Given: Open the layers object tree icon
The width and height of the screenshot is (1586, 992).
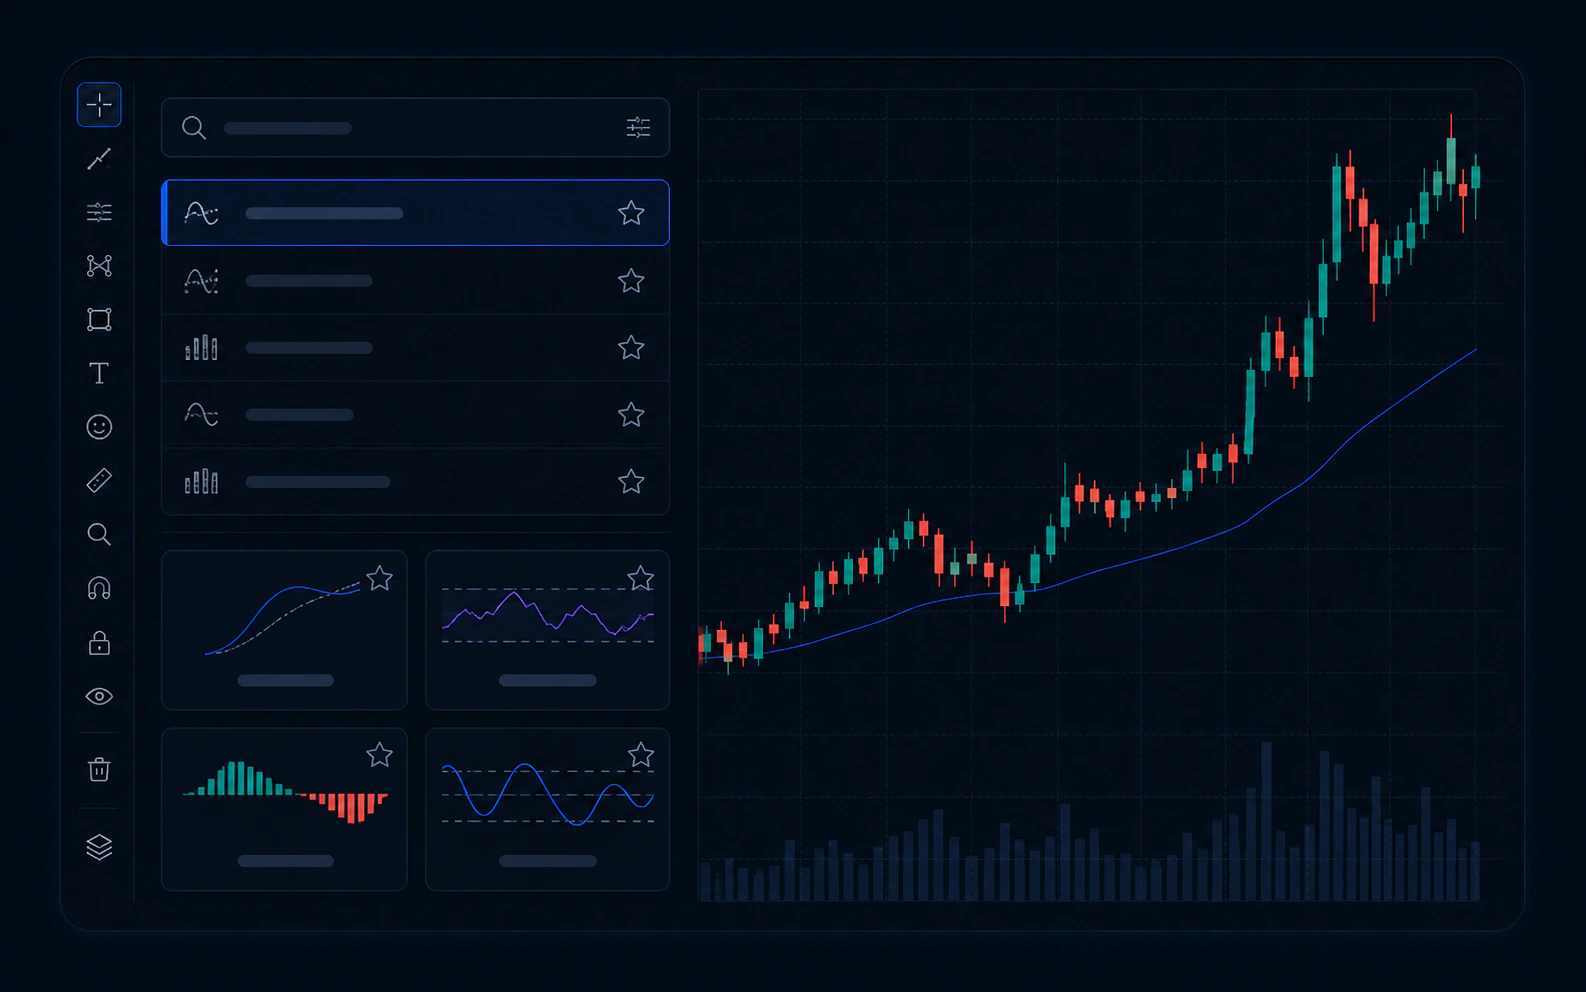Looking at the screenshot, I should (x=99, y=847).
